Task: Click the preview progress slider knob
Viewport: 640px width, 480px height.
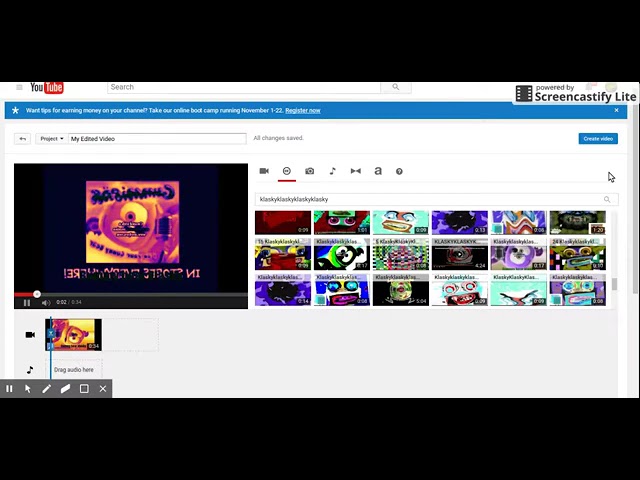Action: [x=37, y=294]
